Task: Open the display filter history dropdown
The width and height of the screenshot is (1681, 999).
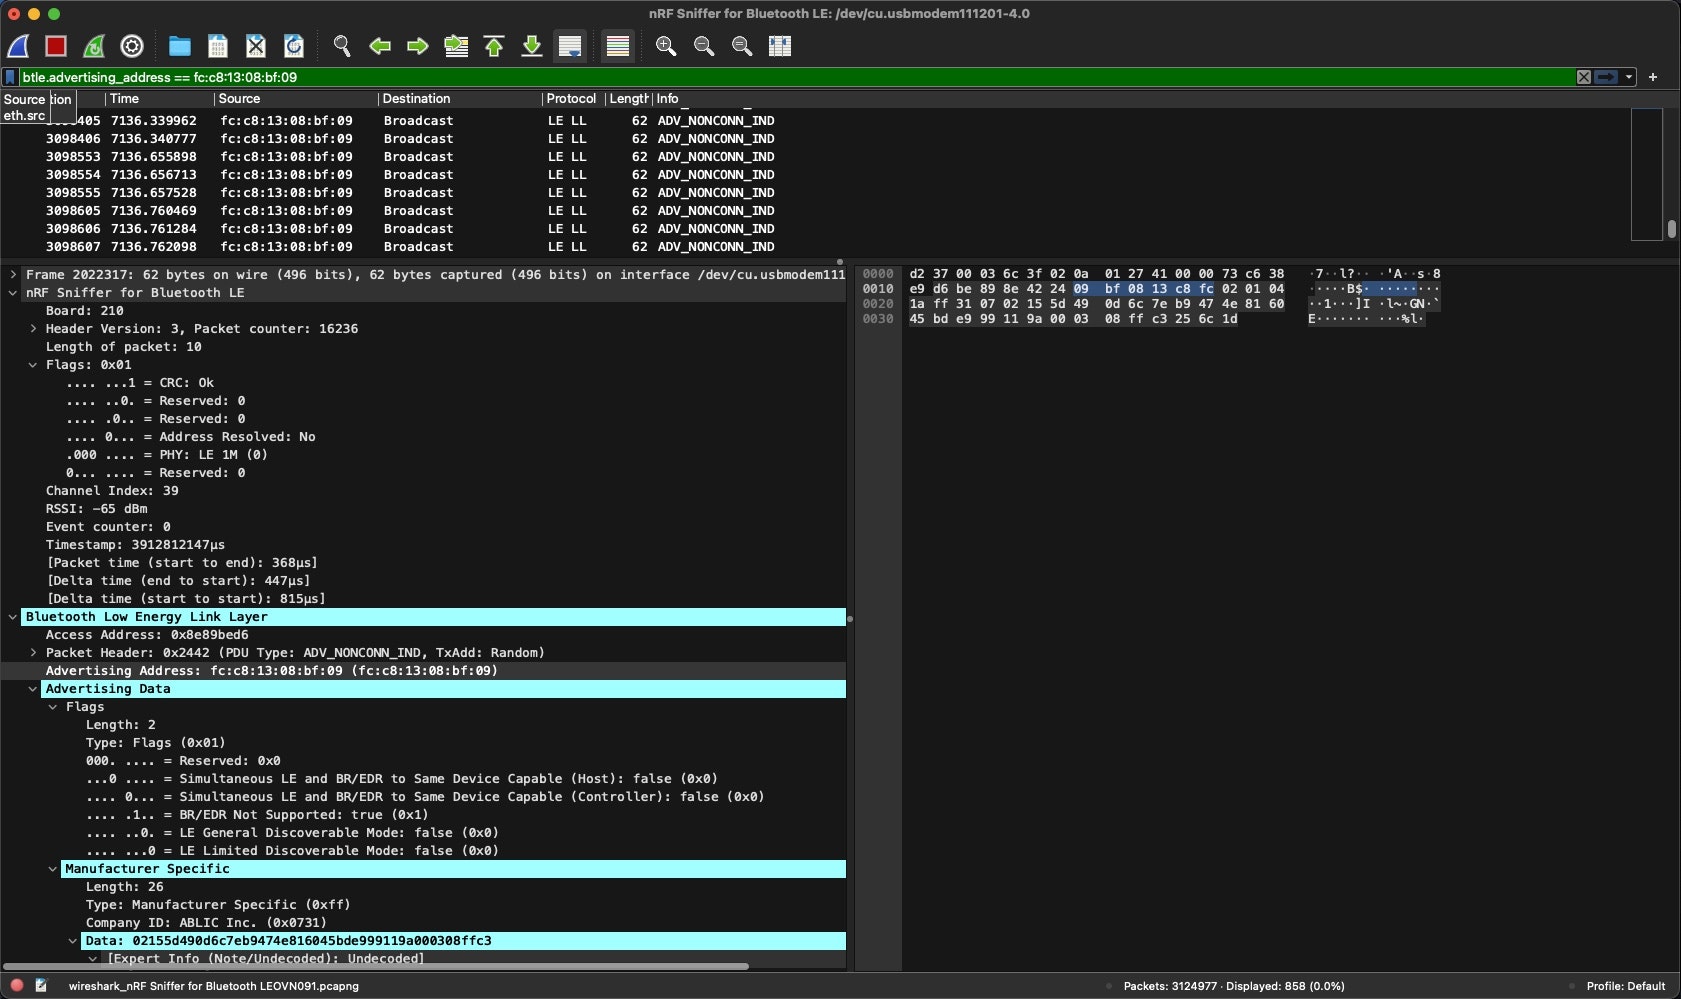Action: [1629, 77]
